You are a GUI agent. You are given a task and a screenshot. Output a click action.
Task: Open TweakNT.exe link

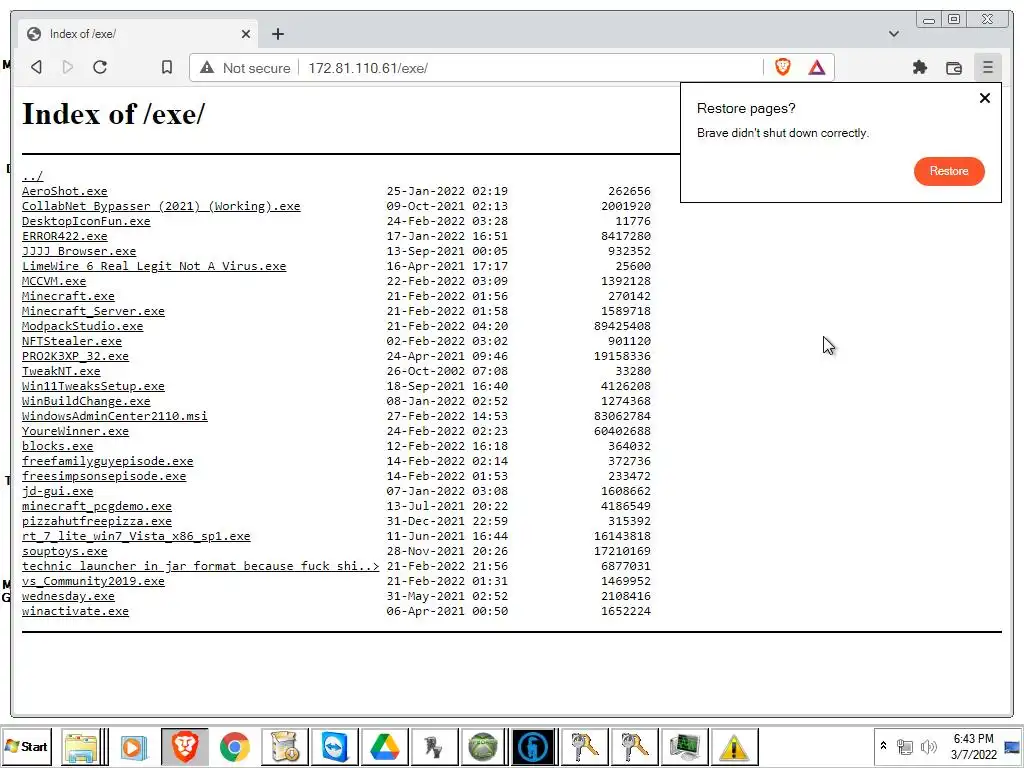coord(61,372)
